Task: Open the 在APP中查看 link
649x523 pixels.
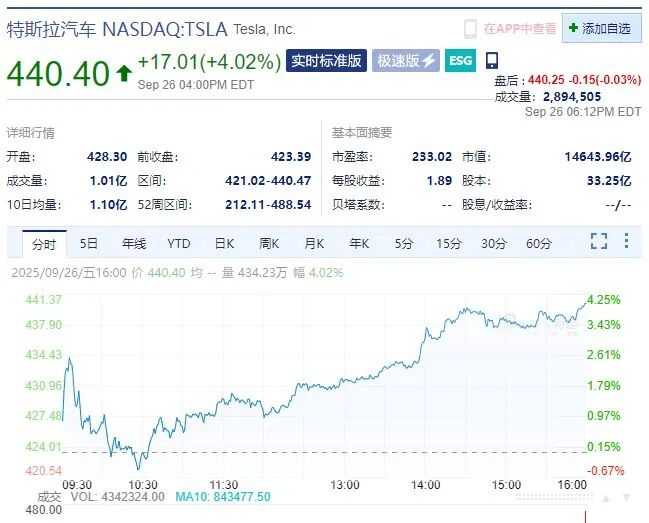Action: pos(518,29)
